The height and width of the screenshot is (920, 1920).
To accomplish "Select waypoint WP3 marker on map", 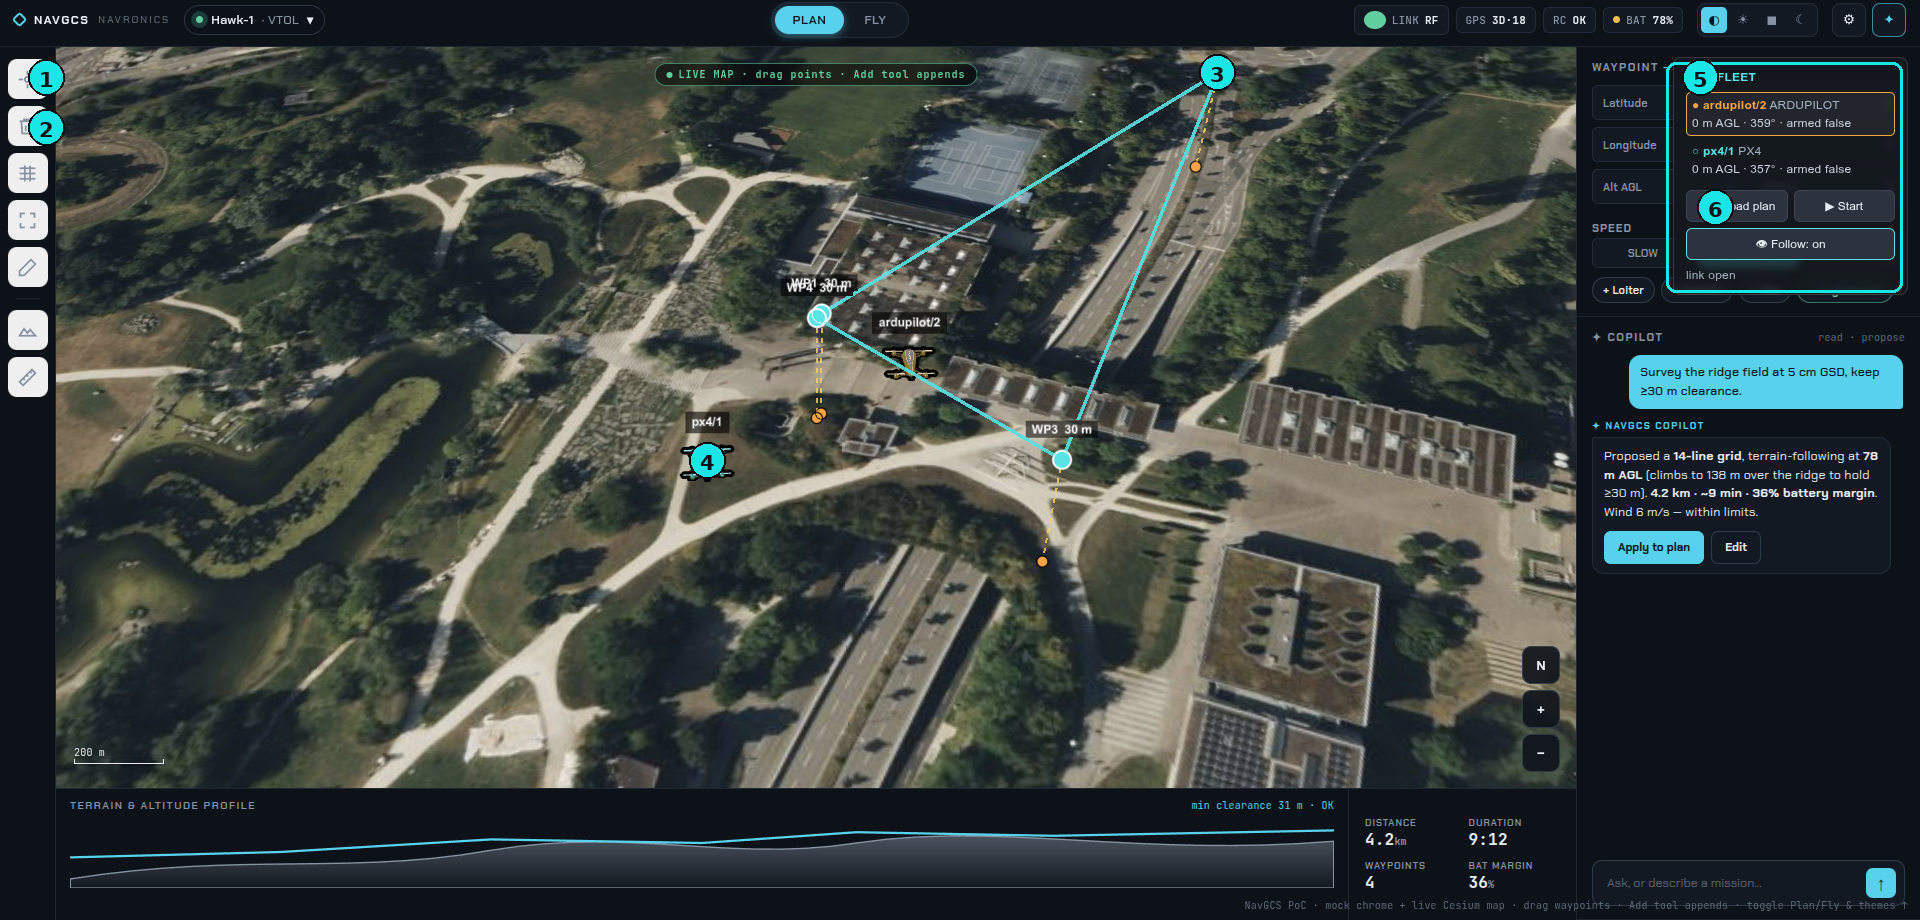I will point(1061,460).
